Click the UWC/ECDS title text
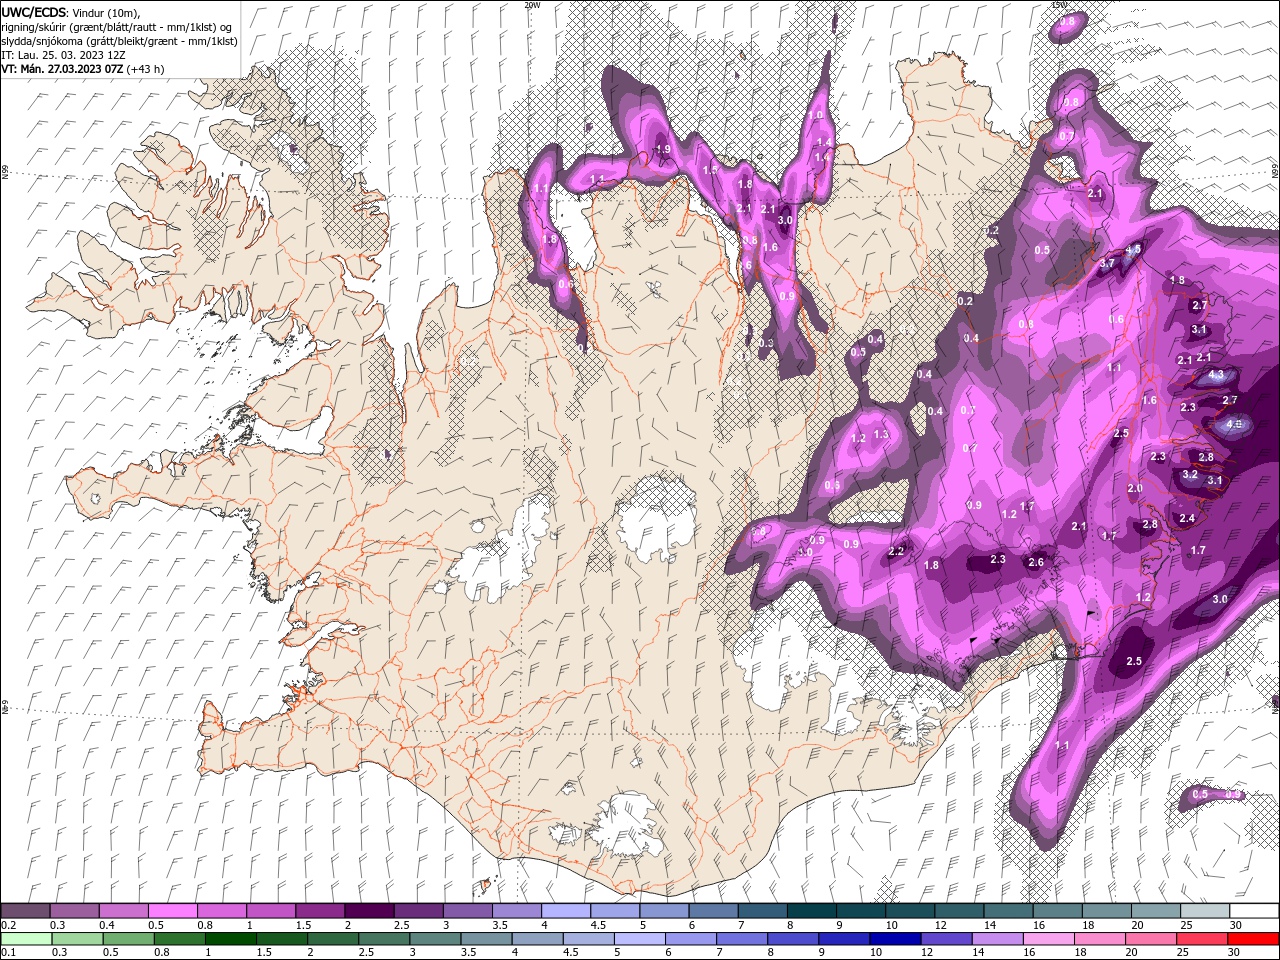The width and height of the screenshot is (1280, 960). click(36, 12)
